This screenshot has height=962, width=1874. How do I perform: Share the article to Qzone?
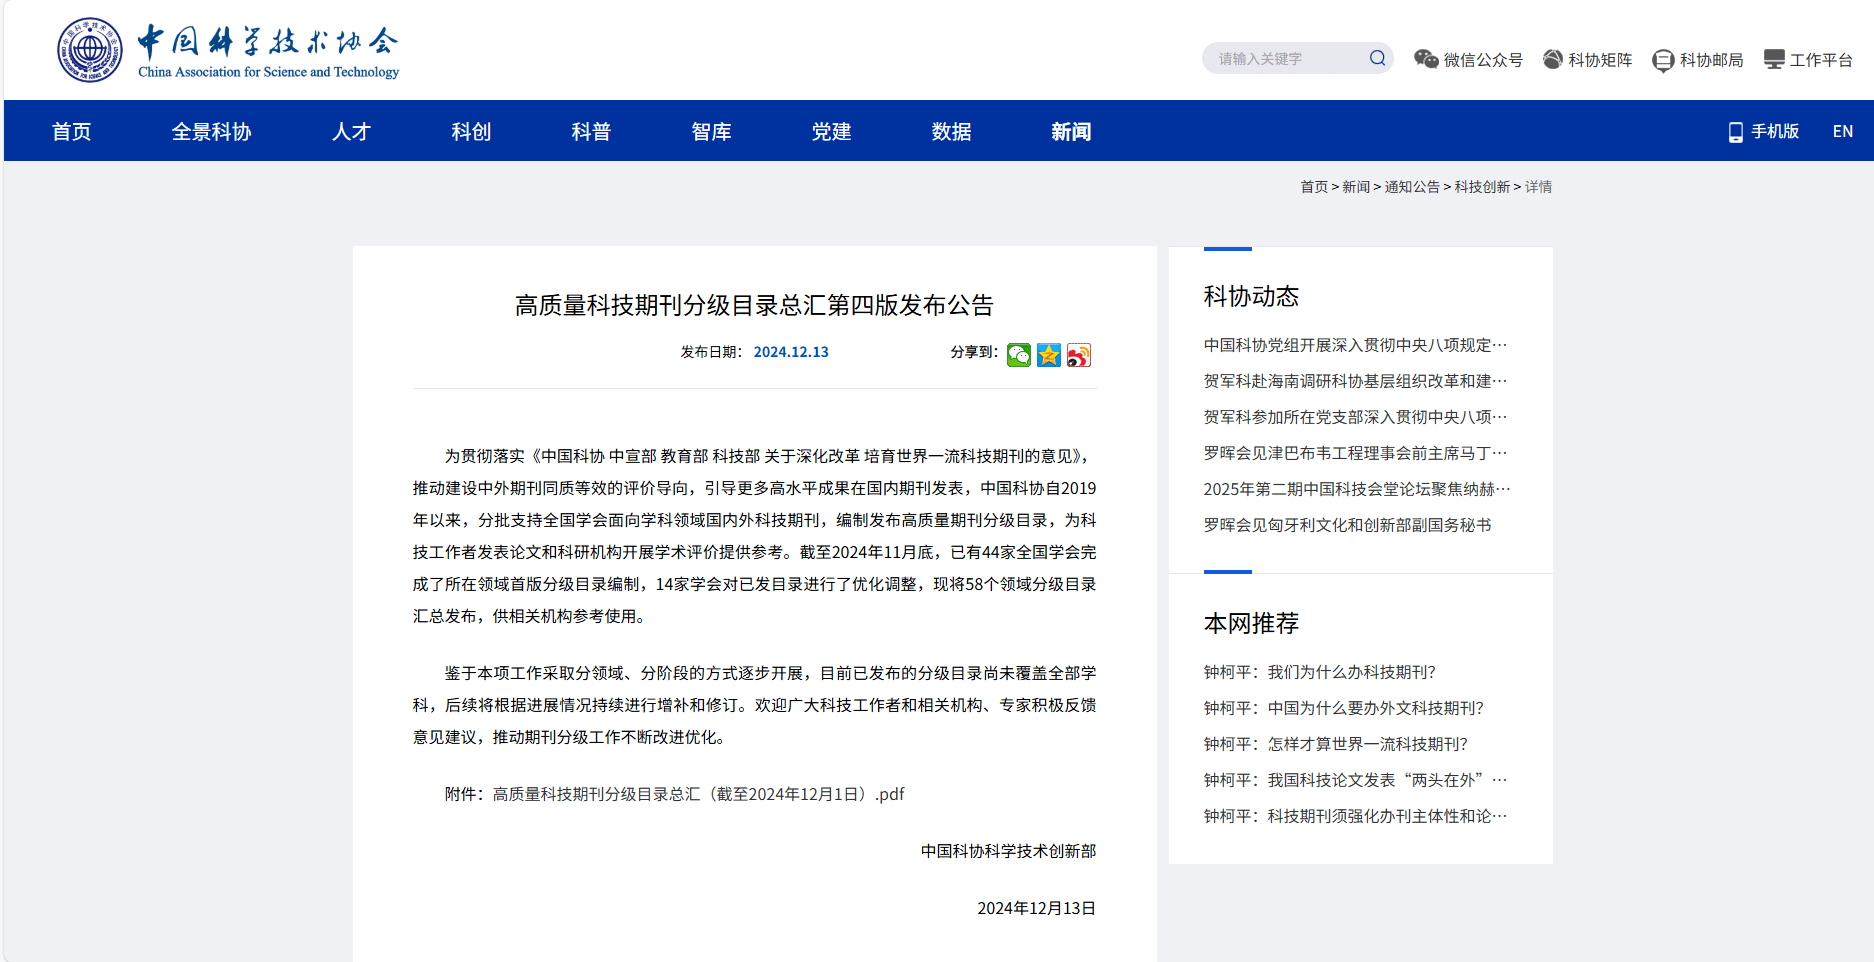point(1048,355)
